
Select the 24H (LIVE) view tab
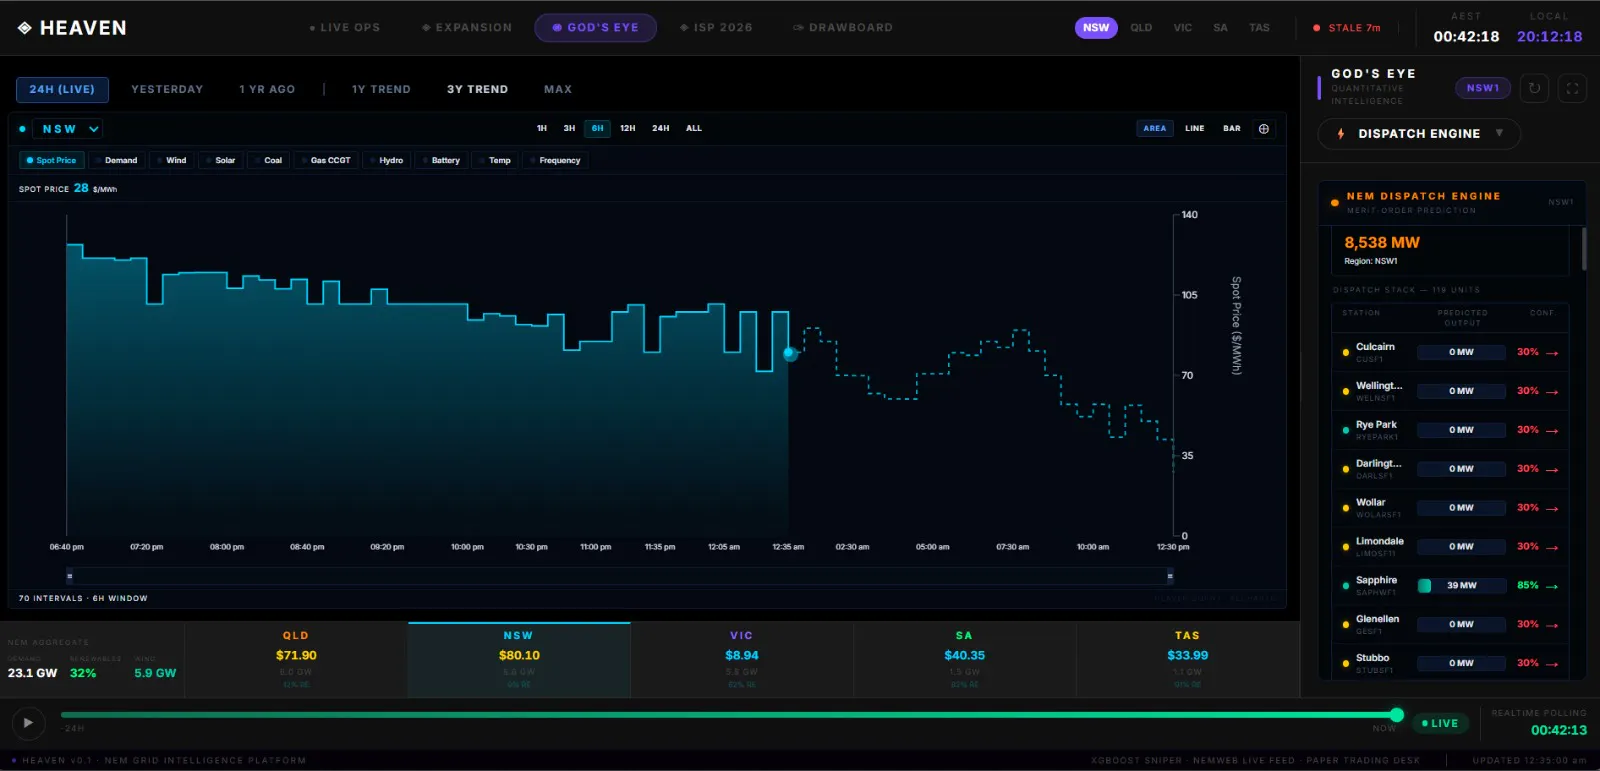(x=62, y=90)
